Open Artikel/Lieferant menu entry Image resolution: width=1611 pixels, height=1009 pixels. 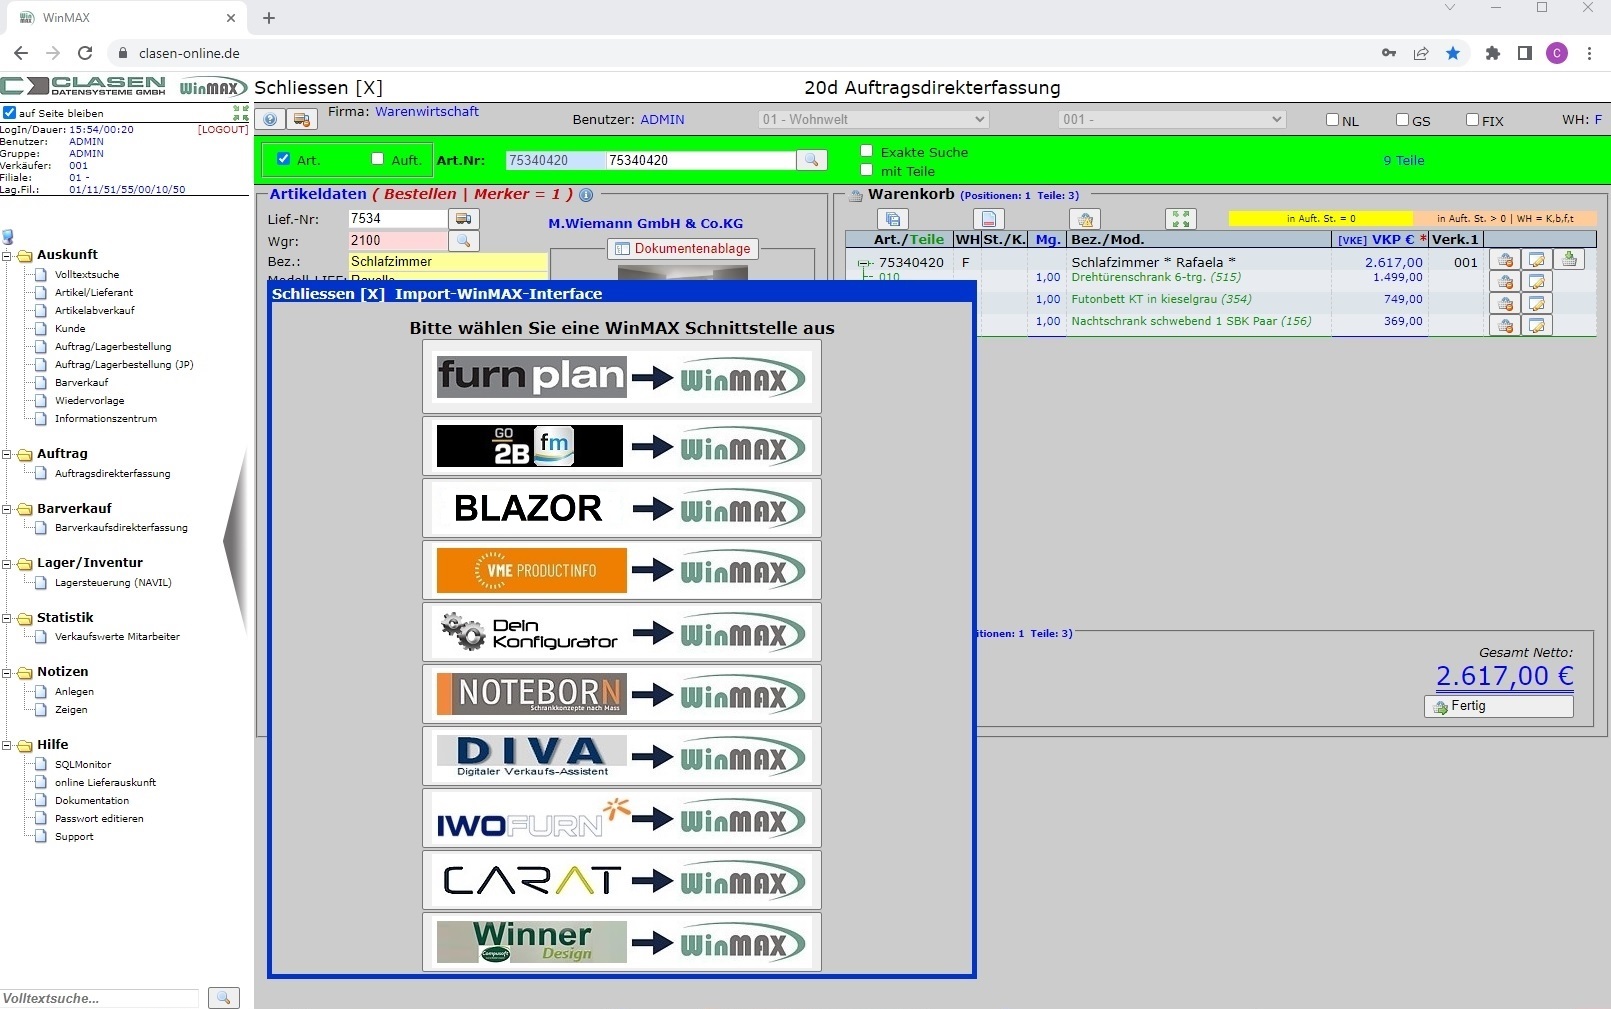[x=94, y=292]
